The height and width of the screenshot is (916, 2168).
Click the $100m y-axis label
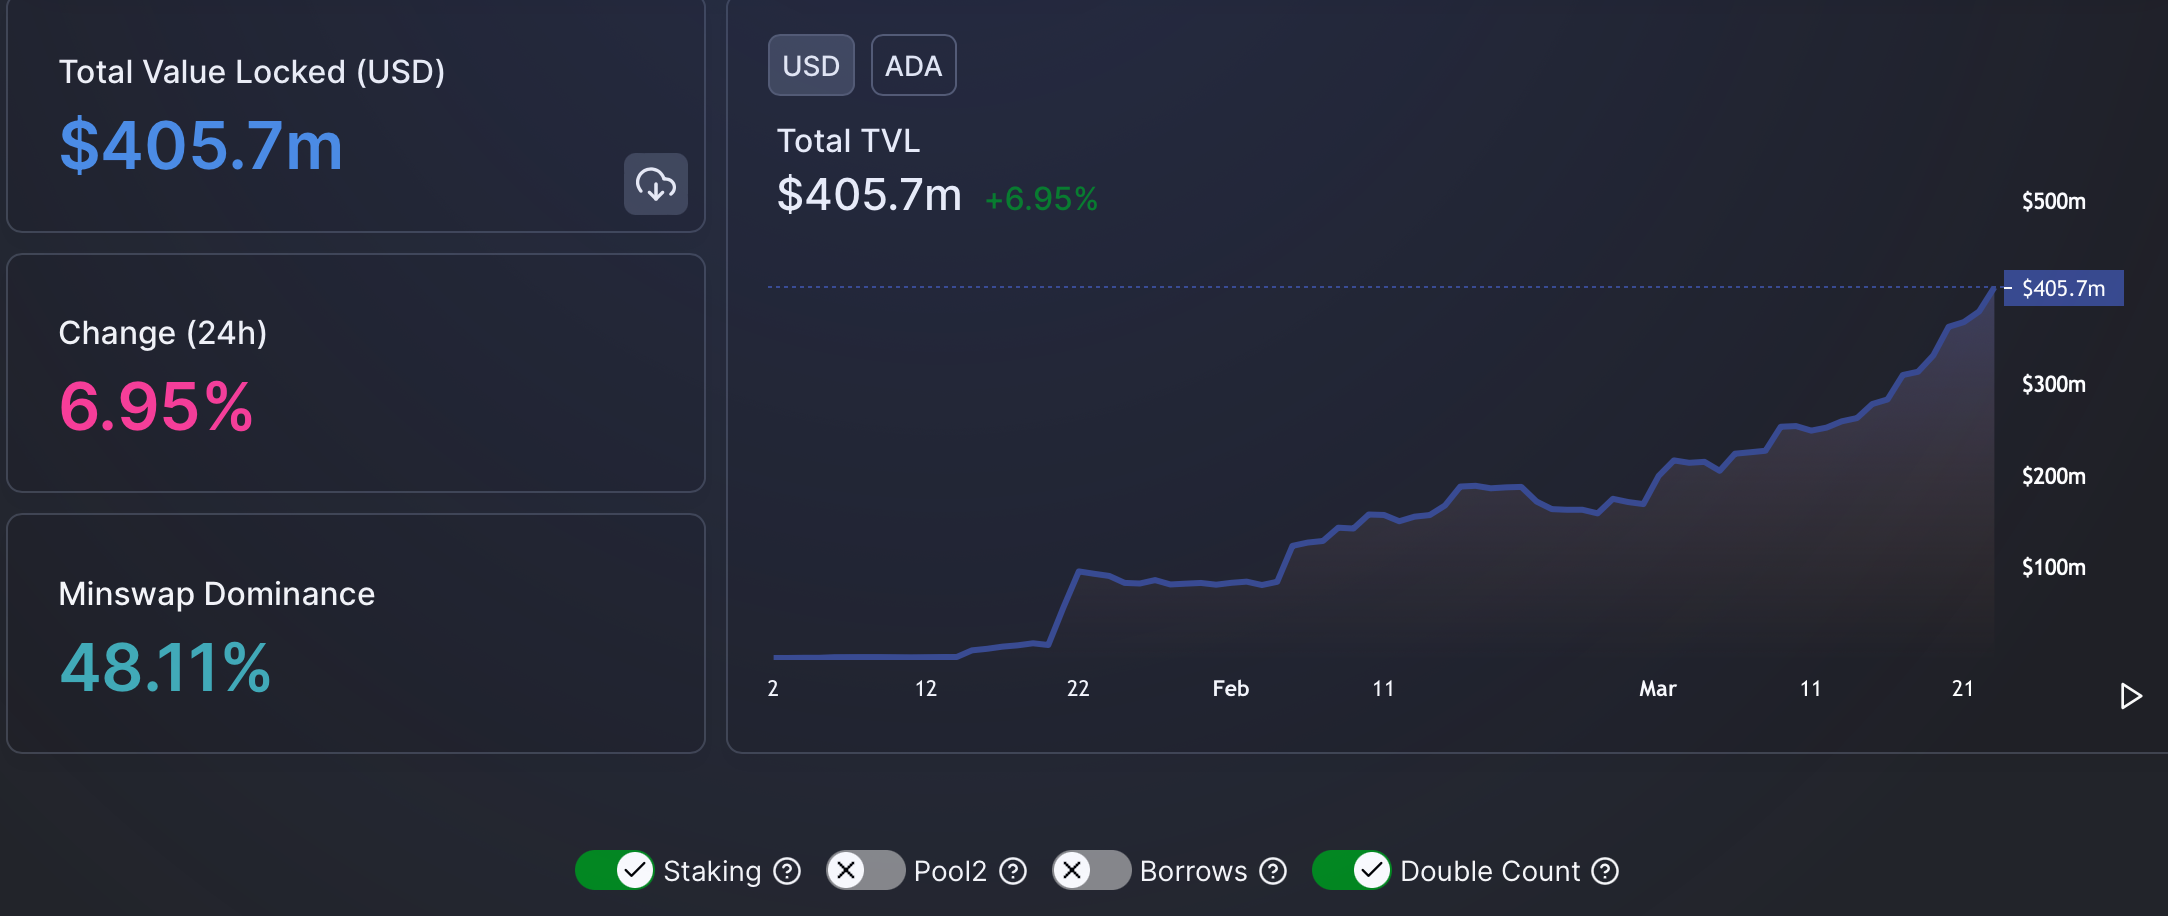tap(2054, 567)
